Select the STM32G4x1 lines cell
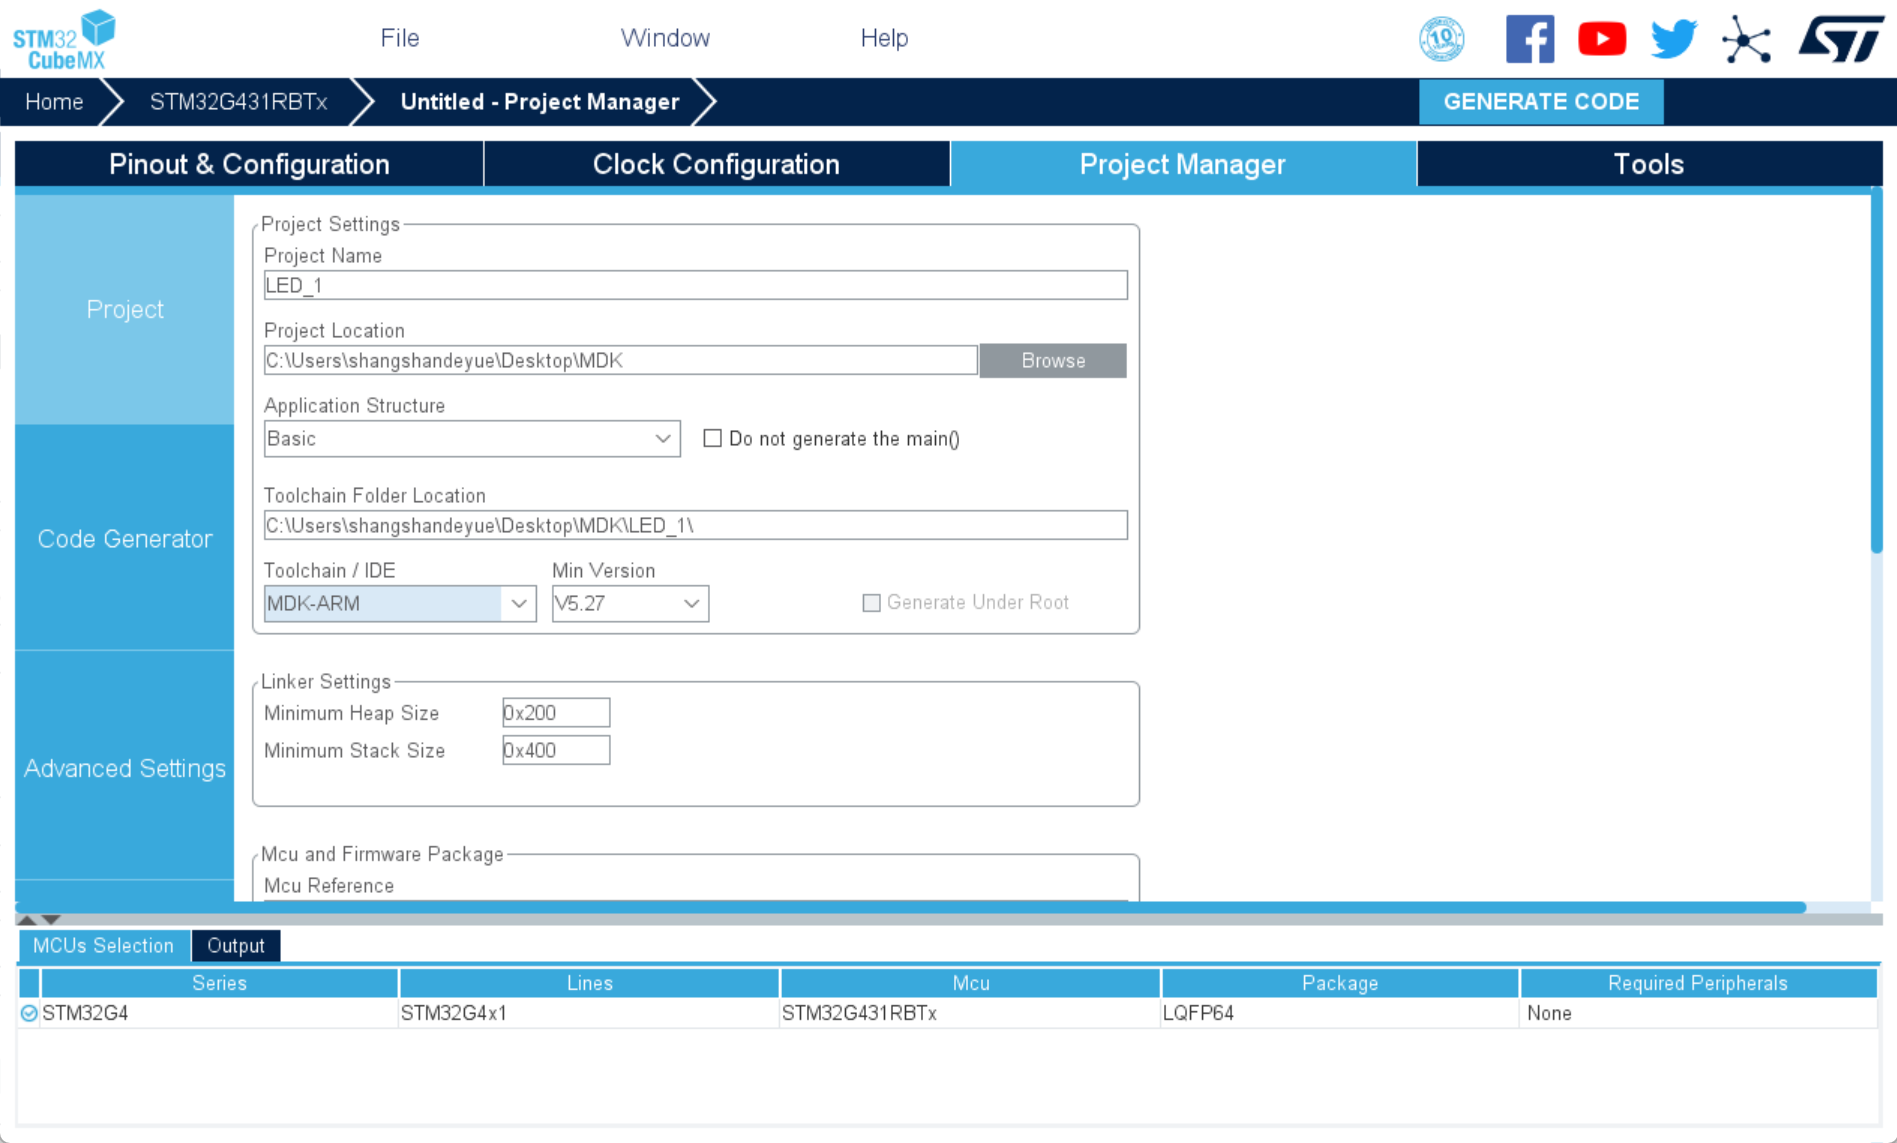Viewport: 1897px width, 1143px height. [x=590, y=1013]
